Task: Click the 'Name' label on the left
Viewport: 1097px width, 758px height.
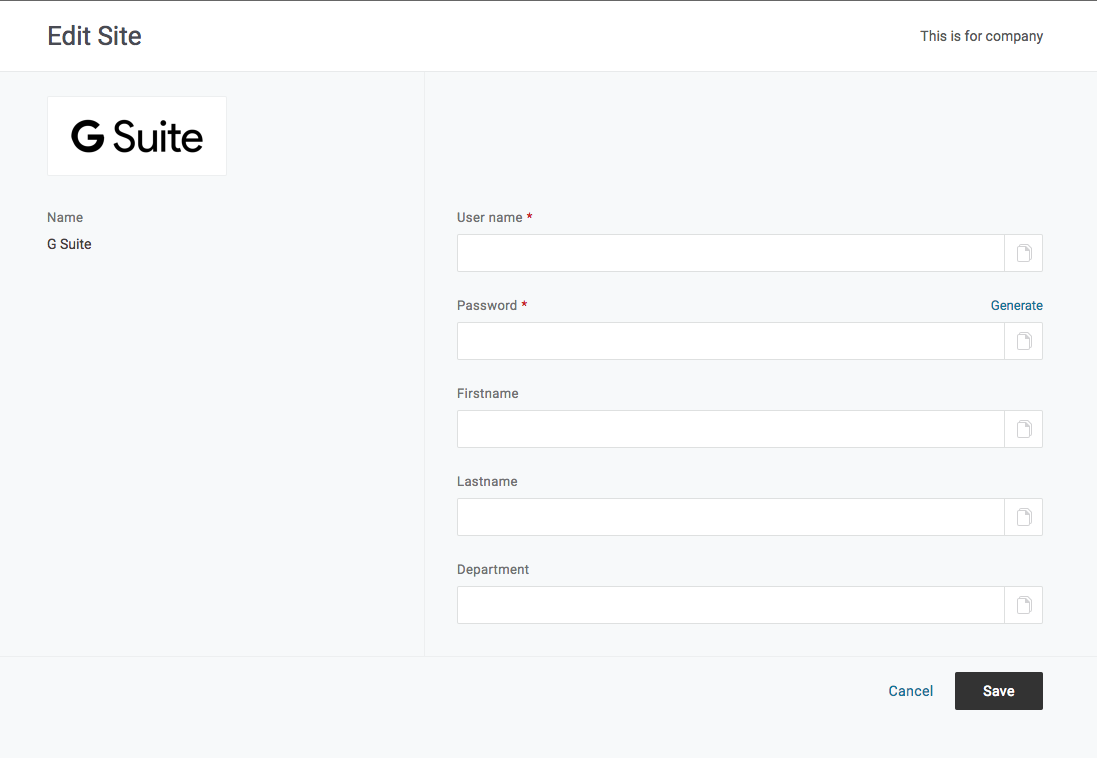Action: pyautogui.click(x=65, y=218)
